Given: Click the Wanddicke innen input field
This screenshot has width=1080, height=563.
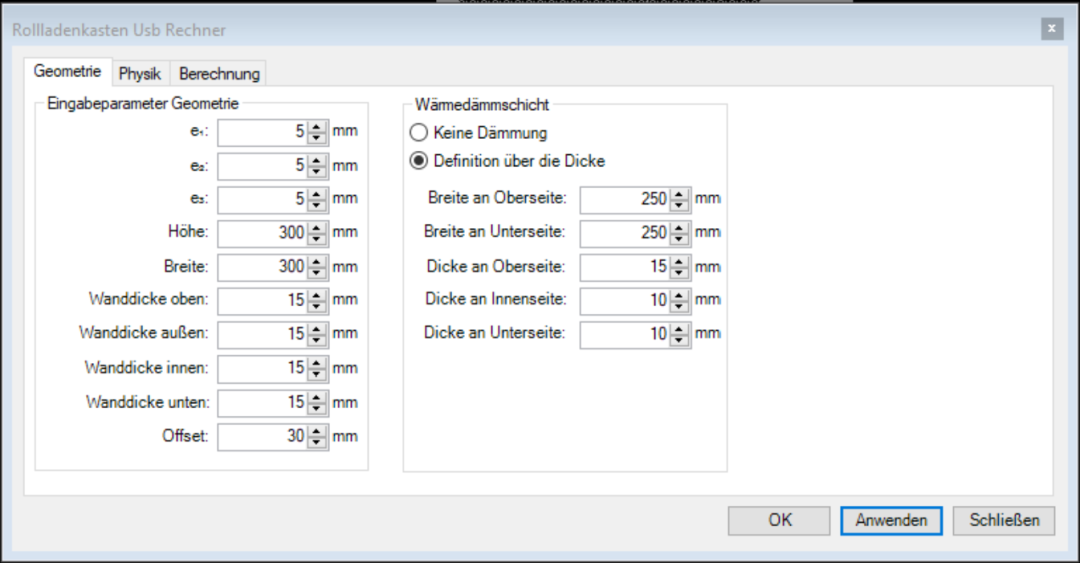Looking at the screenshot, I should 262,368.
